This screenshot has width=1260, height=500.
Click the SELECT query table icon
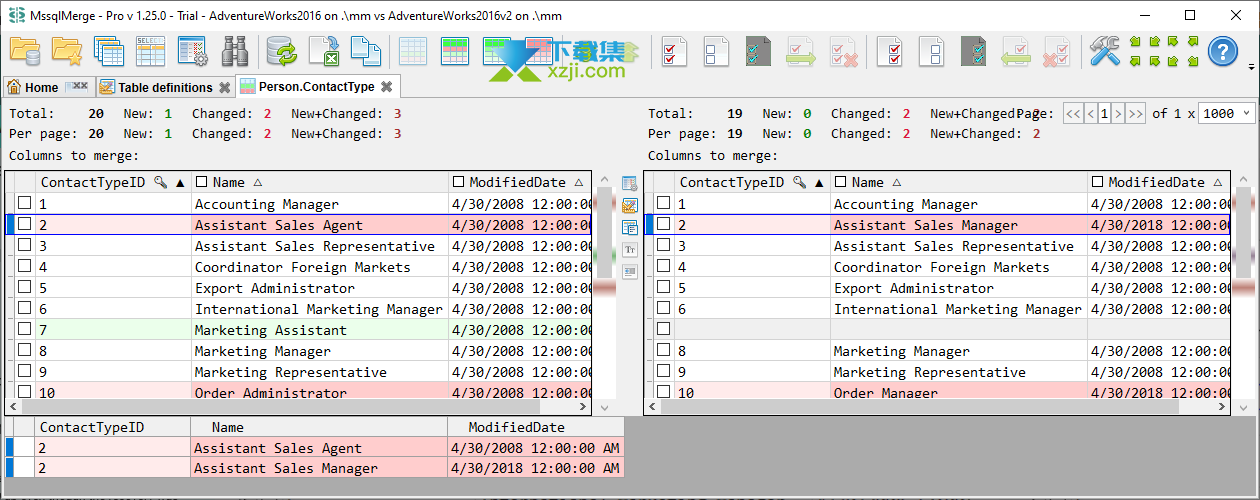pyautogui.click(x=150, y=51)
